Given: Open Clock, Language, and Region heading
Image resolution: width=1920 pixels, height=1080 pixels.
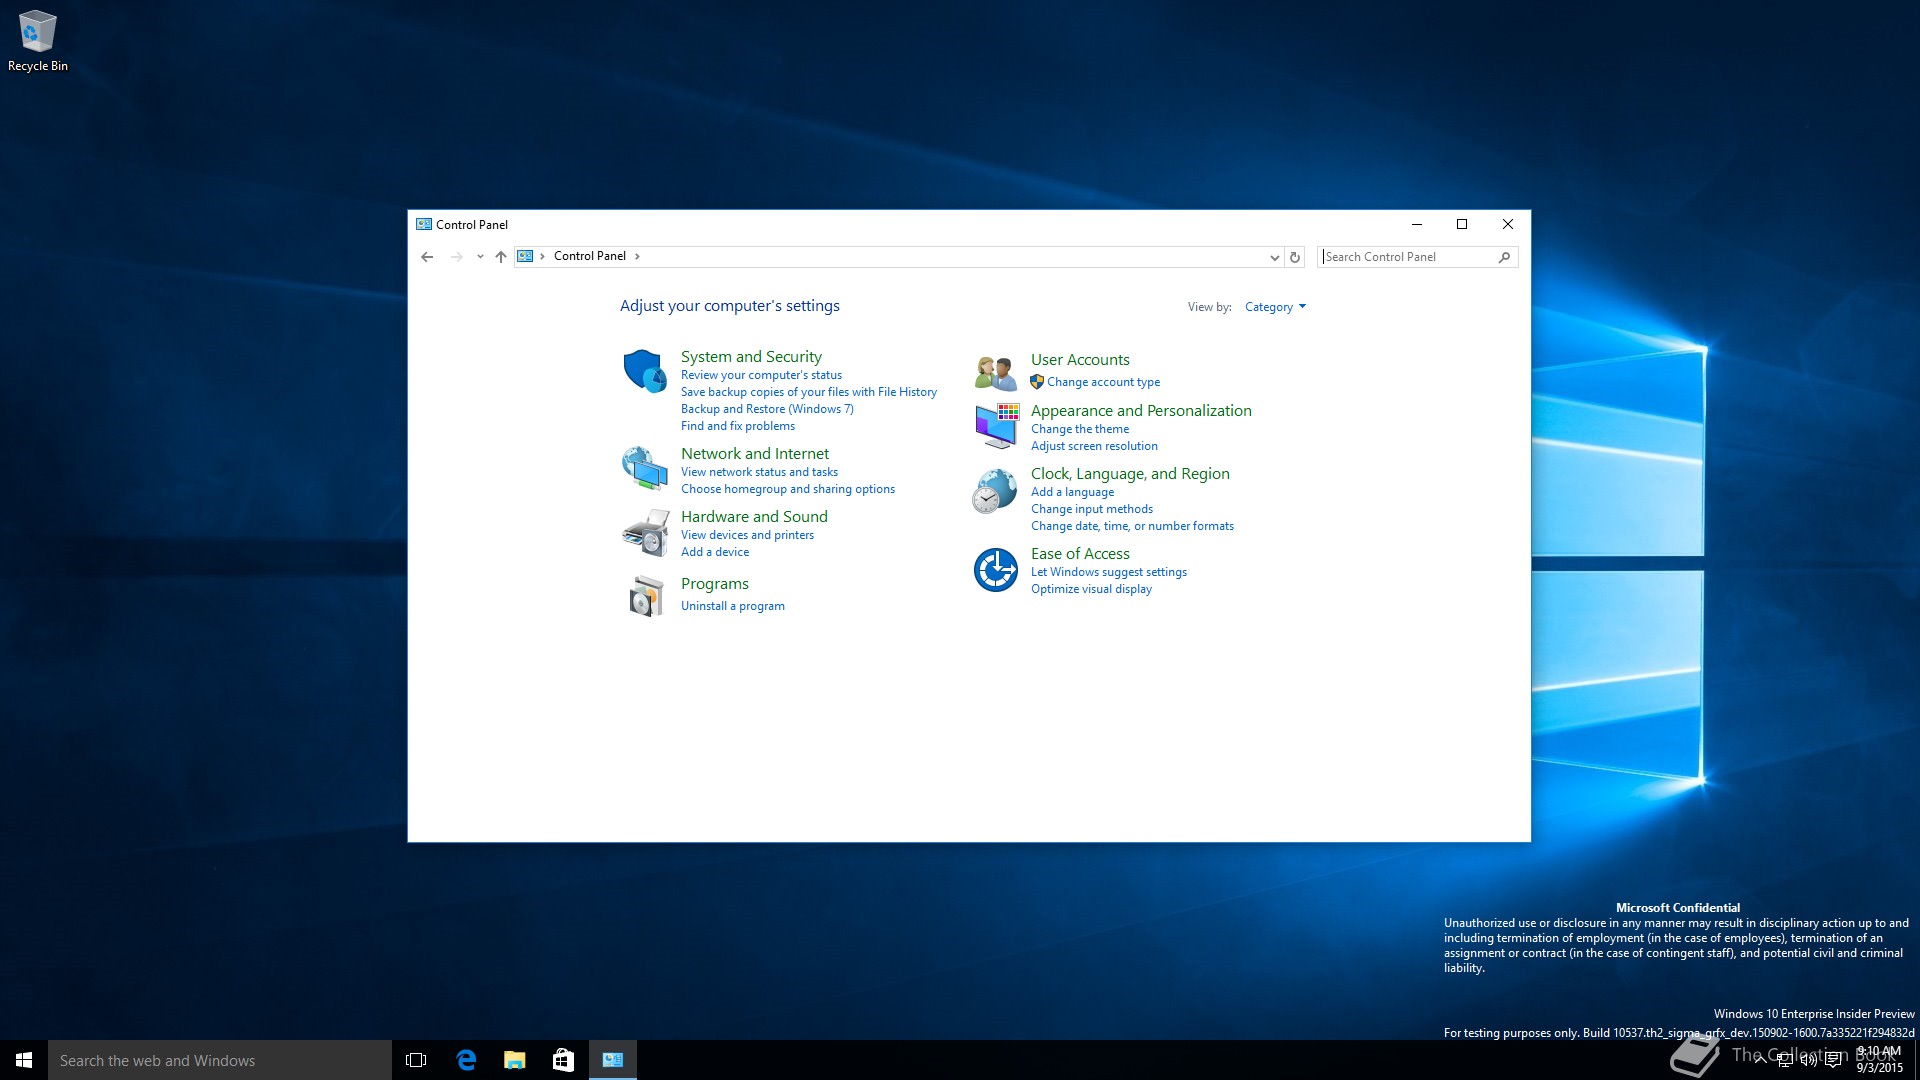Looking at the screenshot, I should (x=1130, y=474).
